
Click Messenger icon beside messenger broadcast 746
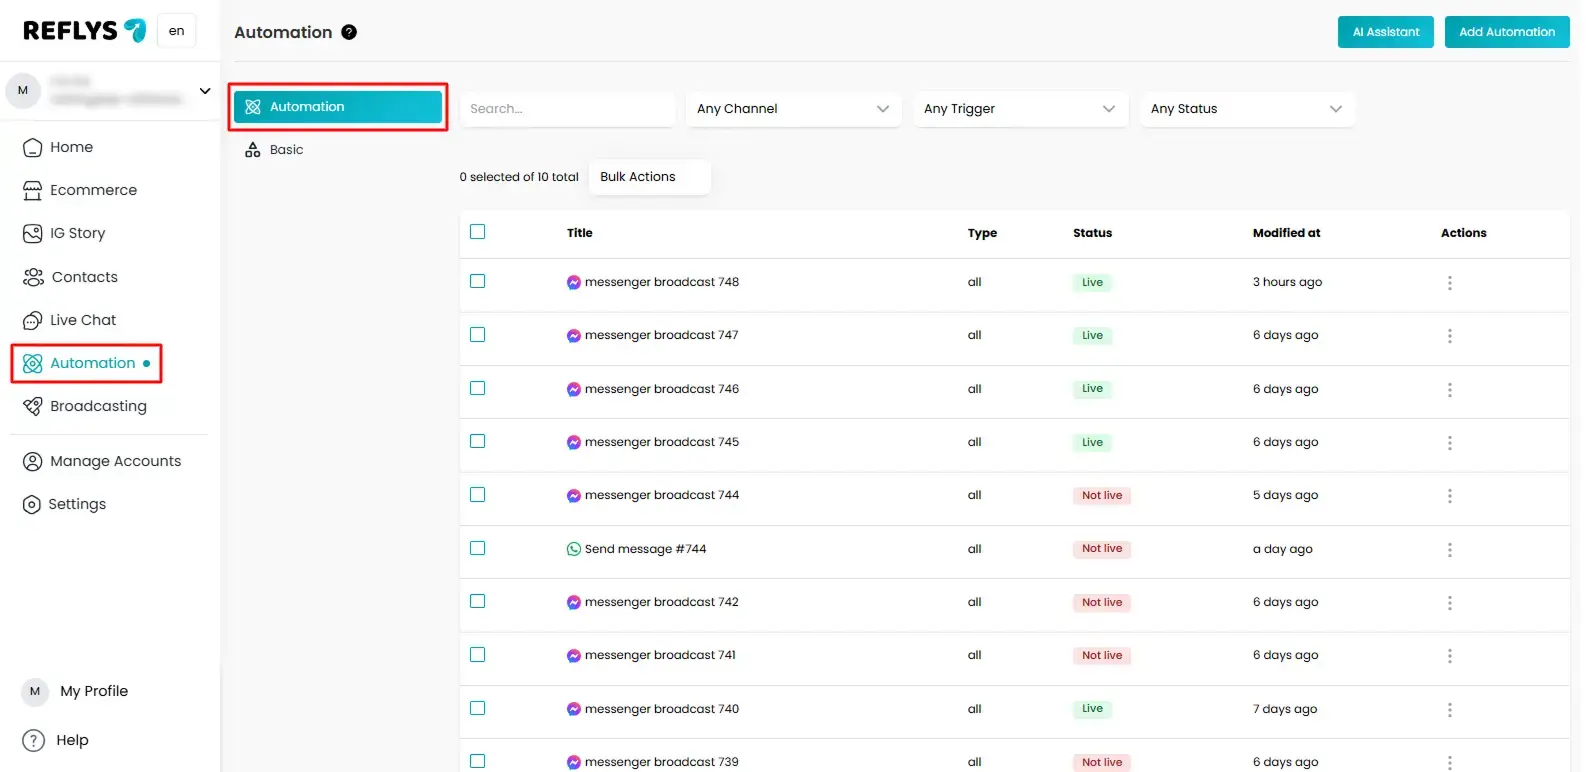[574, 389]
